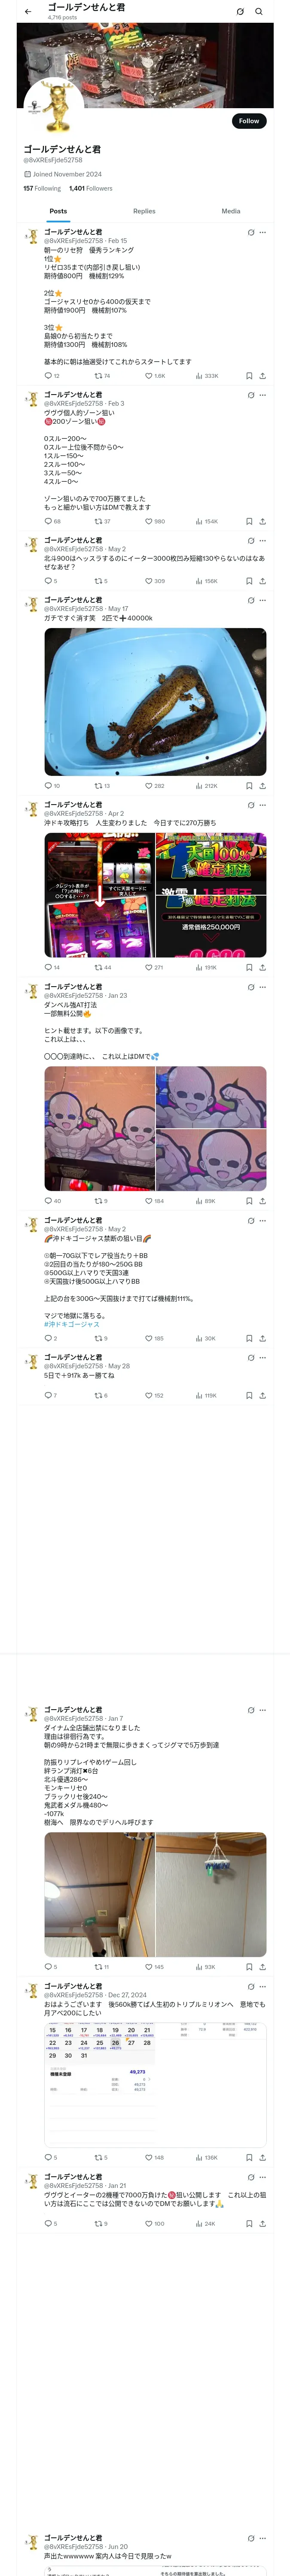
Task: Expand more options on the Jan 7 post
Action: (263, 1710)
